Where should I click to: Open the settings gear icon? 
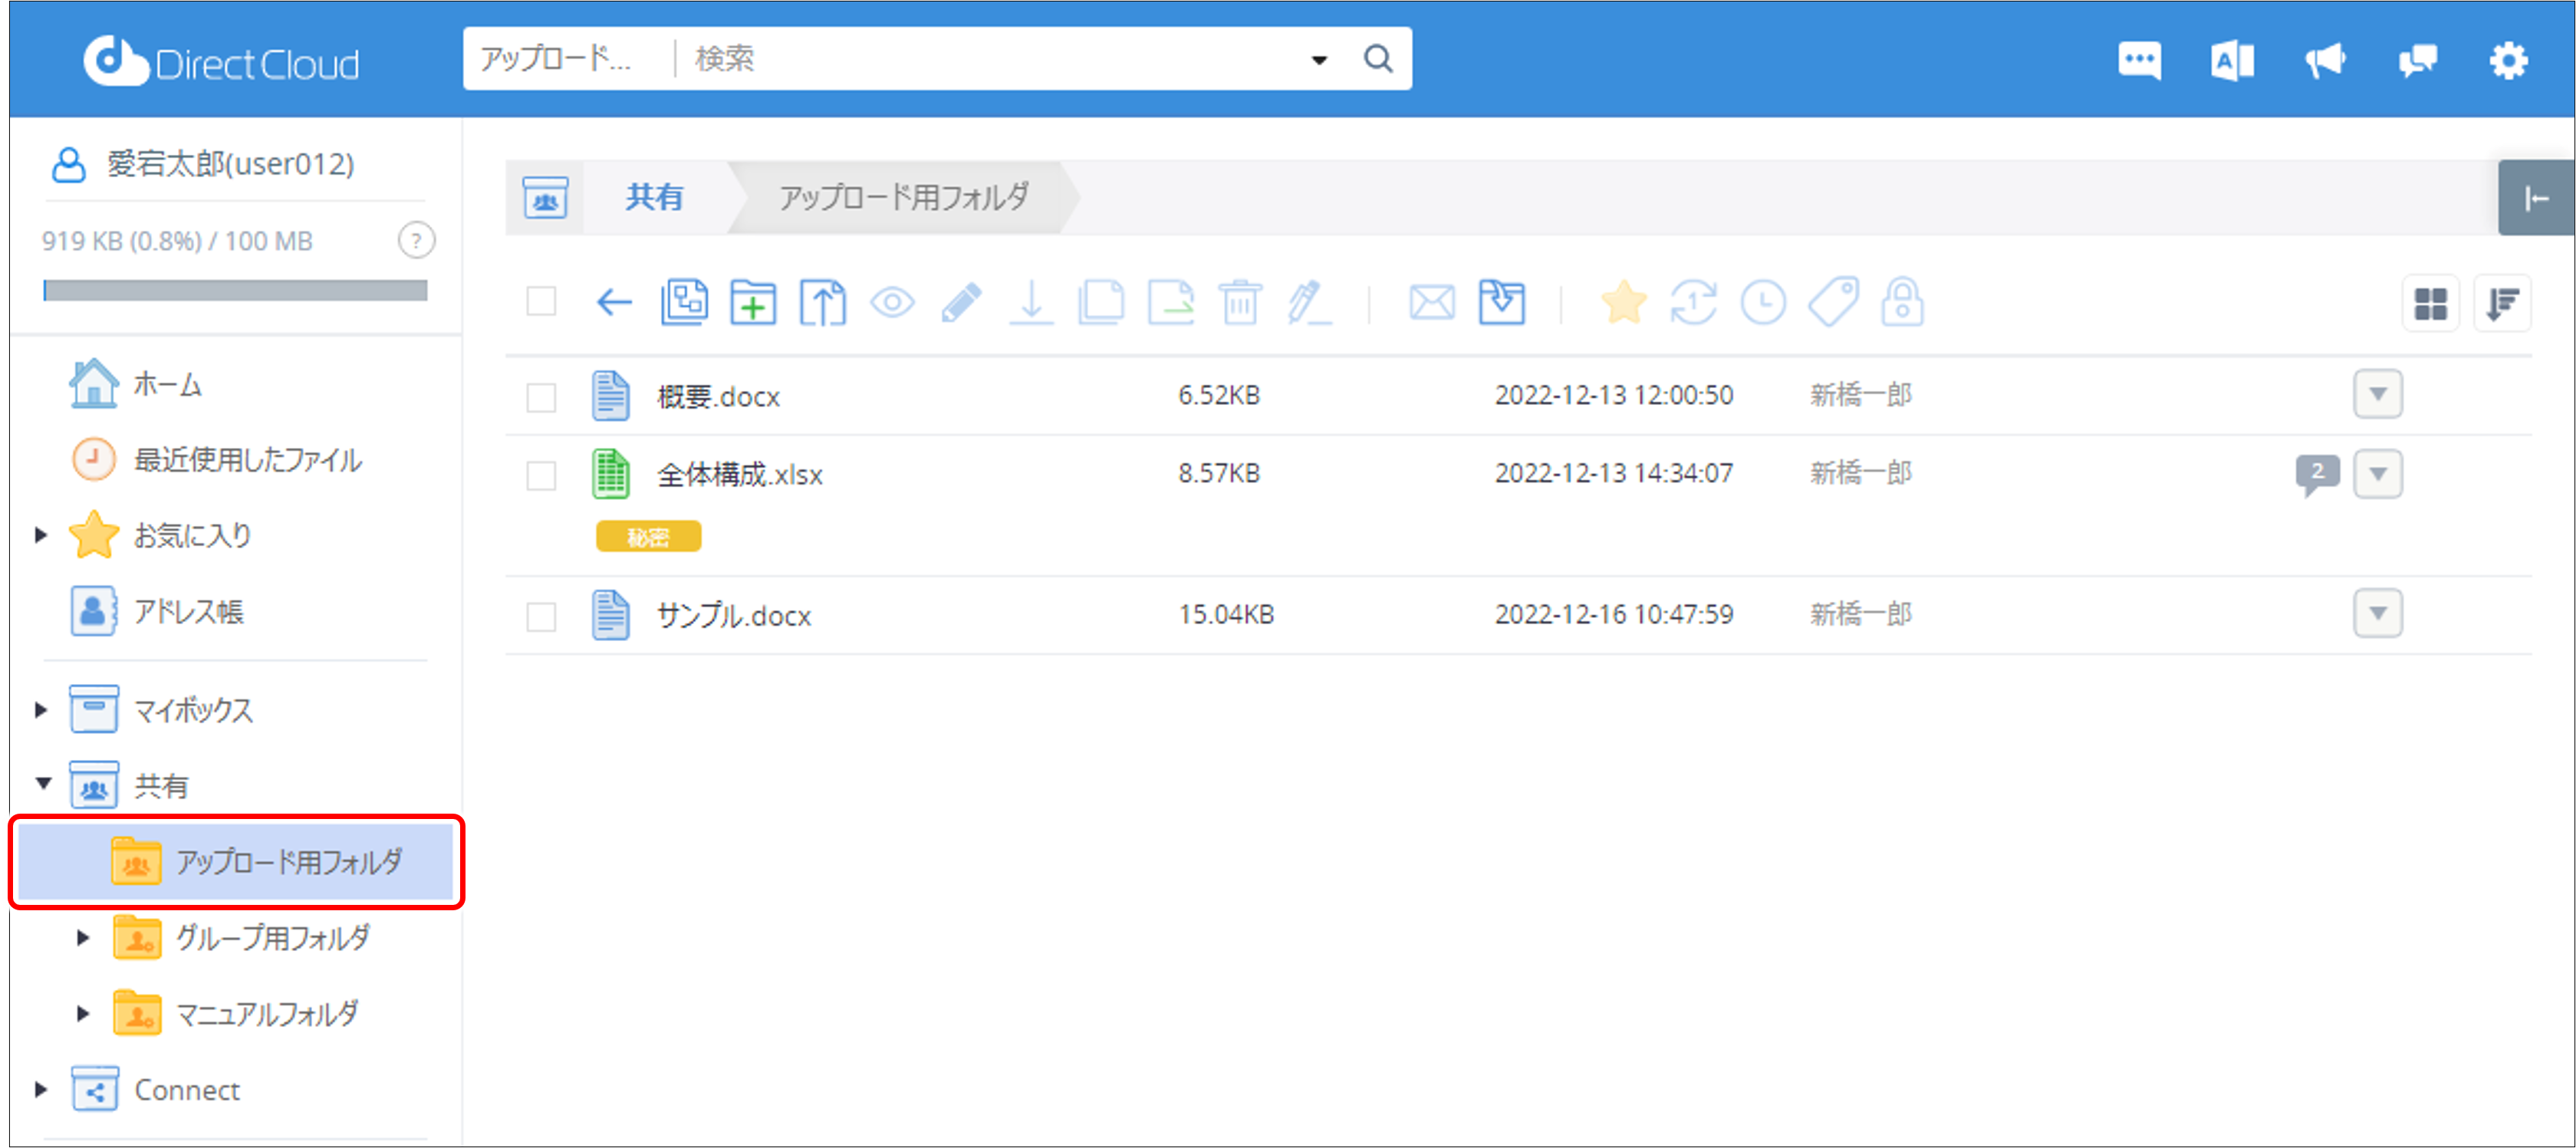(2508, 62)
